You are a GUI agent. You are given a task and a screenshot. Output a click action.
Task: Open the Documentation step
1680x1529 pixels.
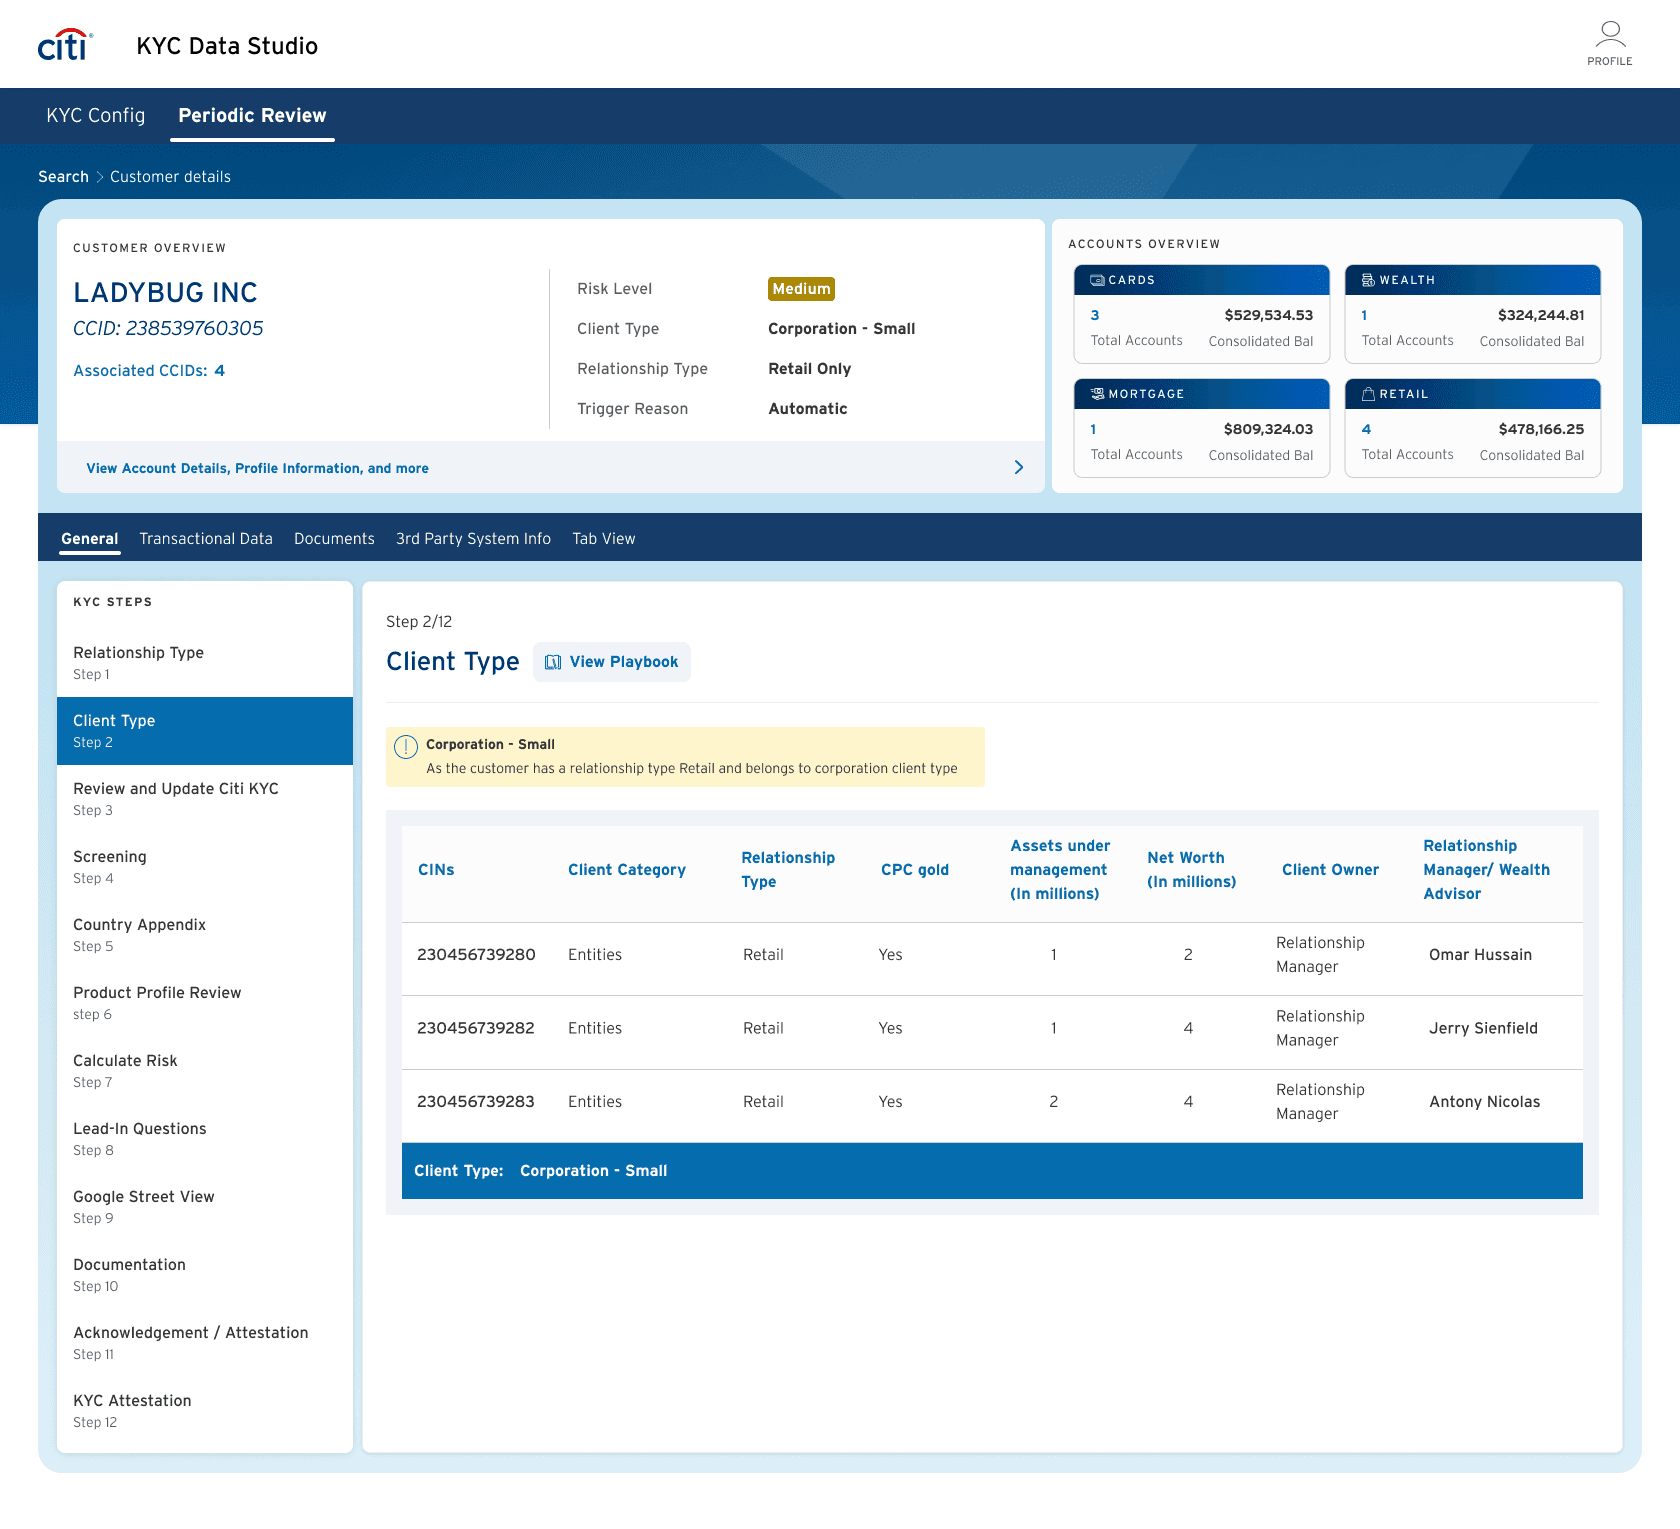[x=205, y=1274]
